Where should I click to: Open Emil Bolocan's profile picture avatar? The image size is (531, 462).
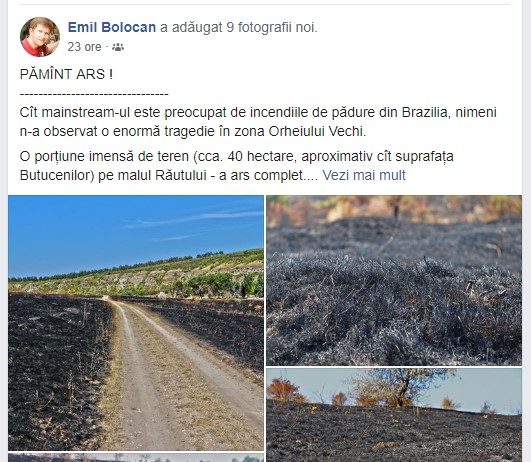pos(40,37)
